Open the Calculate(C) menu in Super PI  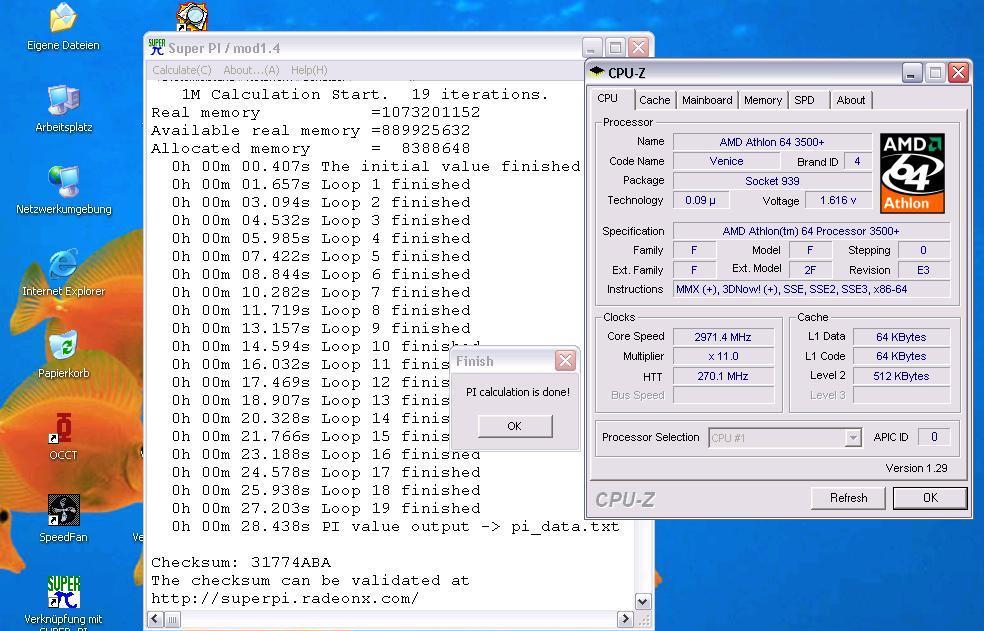(182, 70)
